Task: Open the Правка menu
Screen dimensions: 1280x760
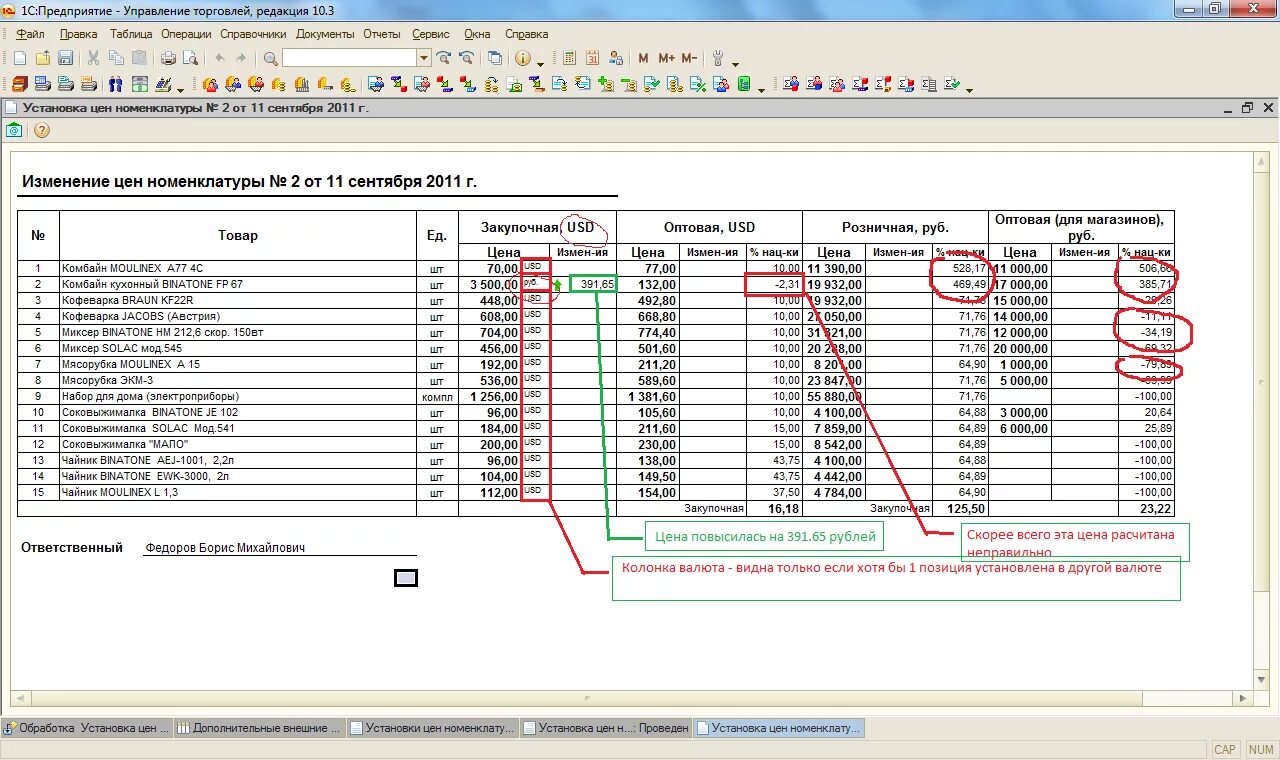Action: coord(79,34)
